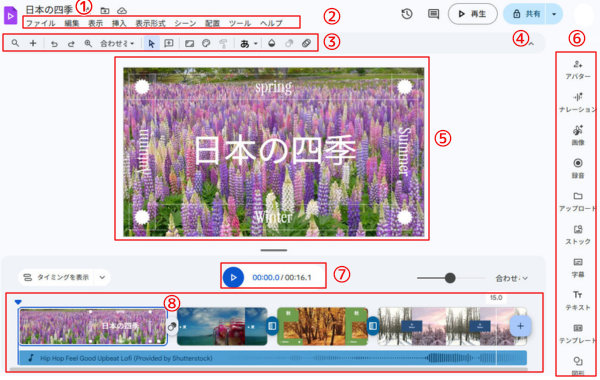This screenshot has height=380, width=600.
Task: Click the 再生 play button in header
Action: (473, 14)
